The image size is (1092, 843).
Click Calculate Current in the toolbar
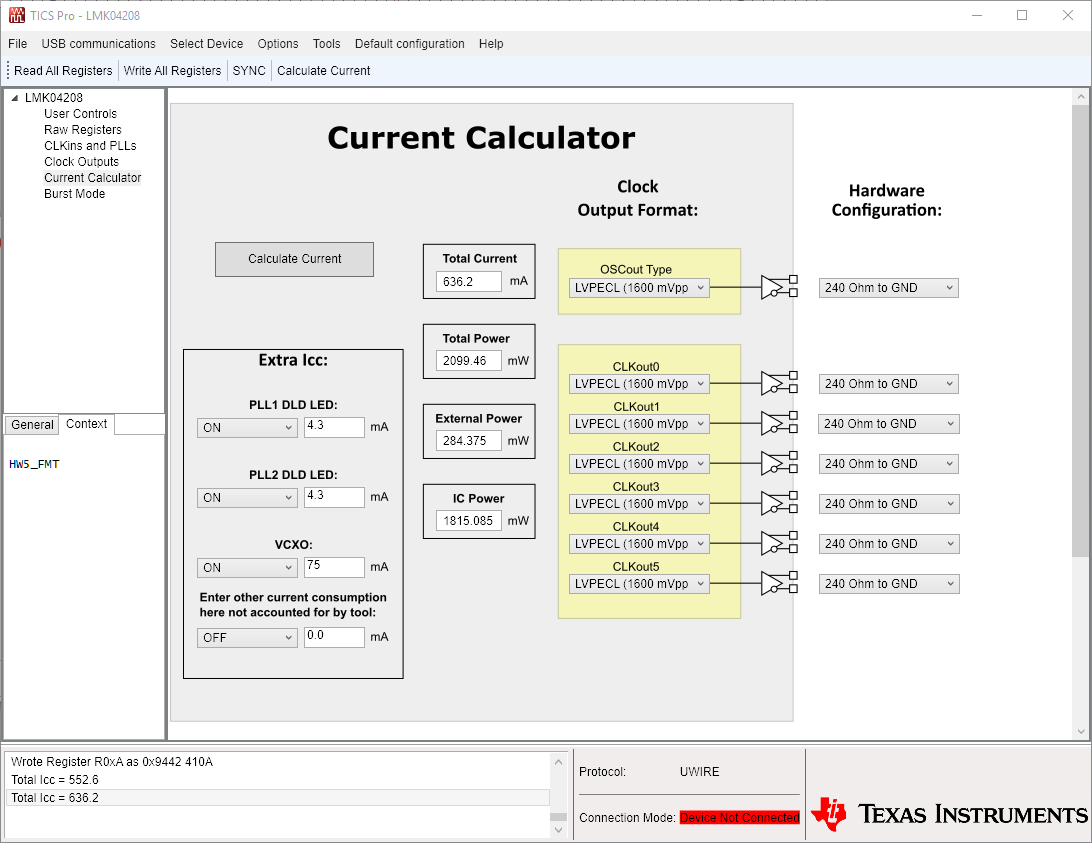click(x=323, y=70)
